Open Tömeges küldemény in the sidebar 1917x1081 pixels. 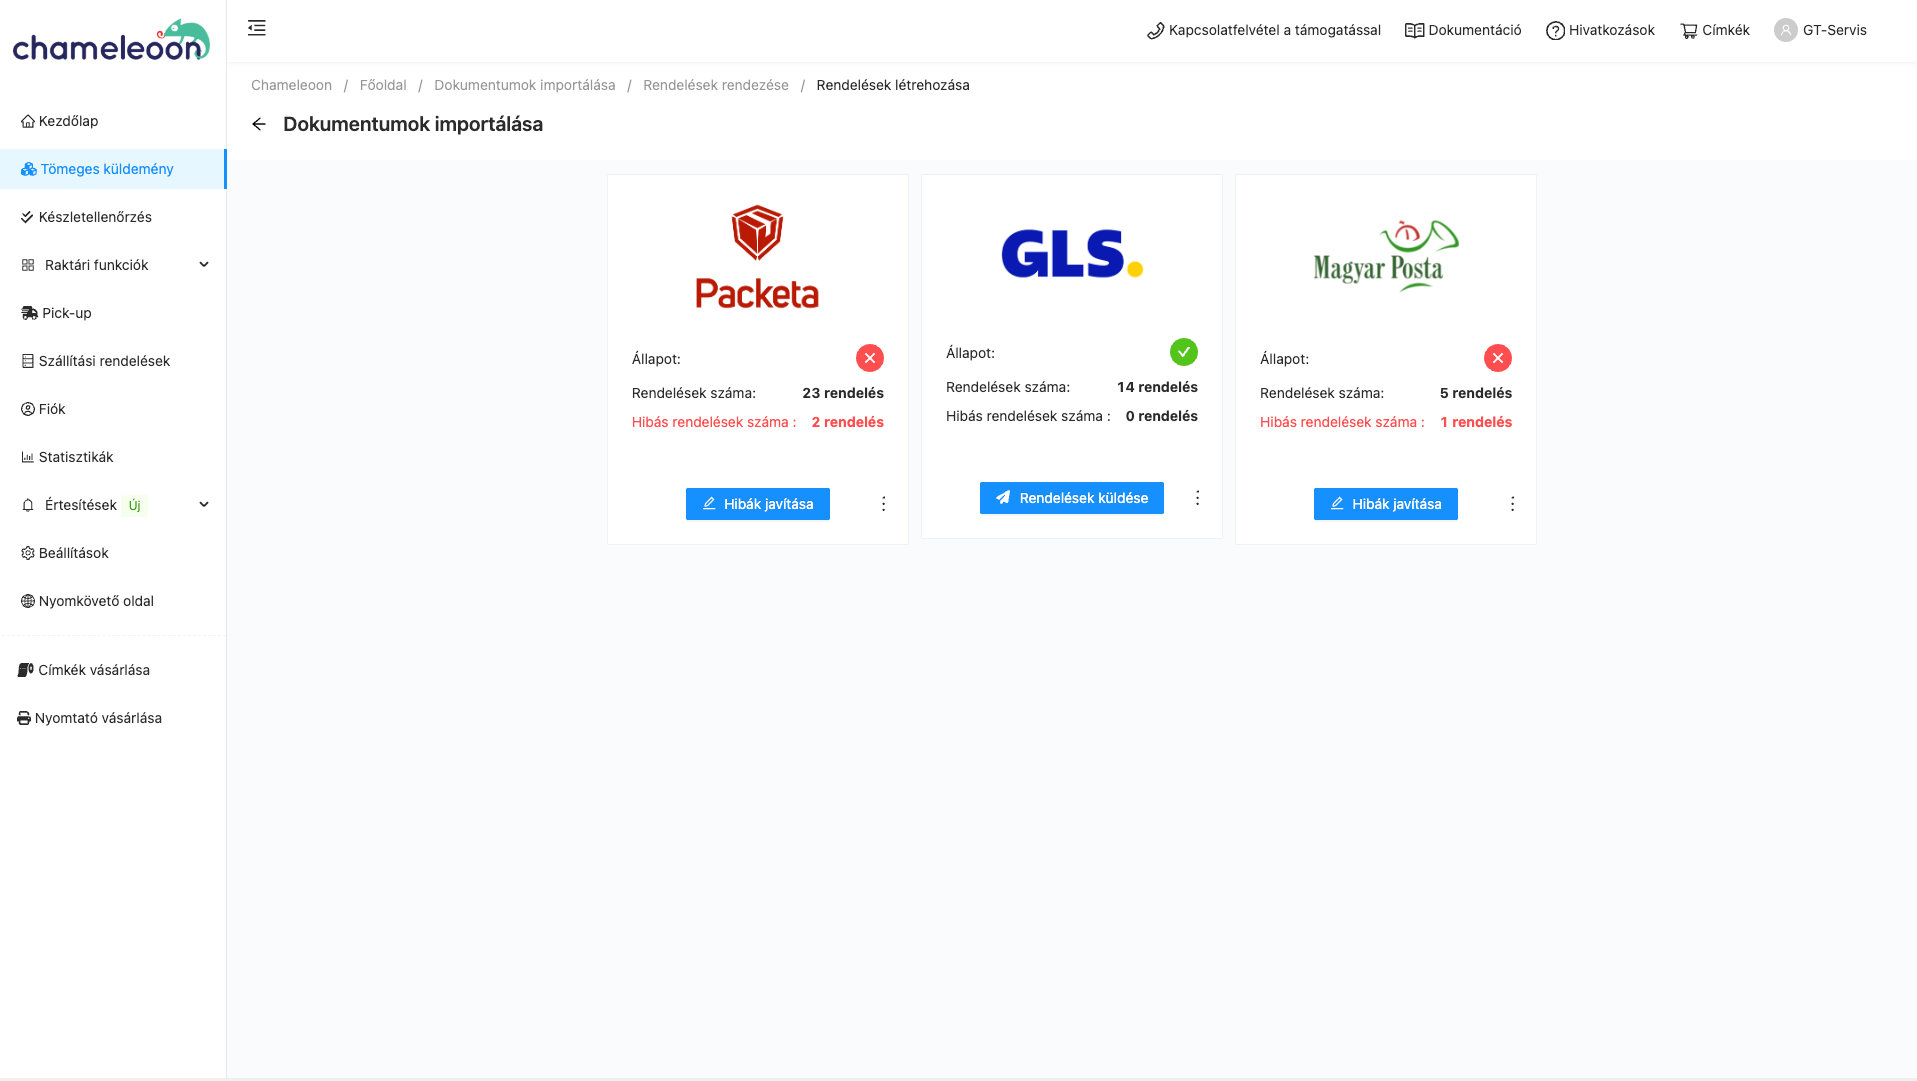113,169
